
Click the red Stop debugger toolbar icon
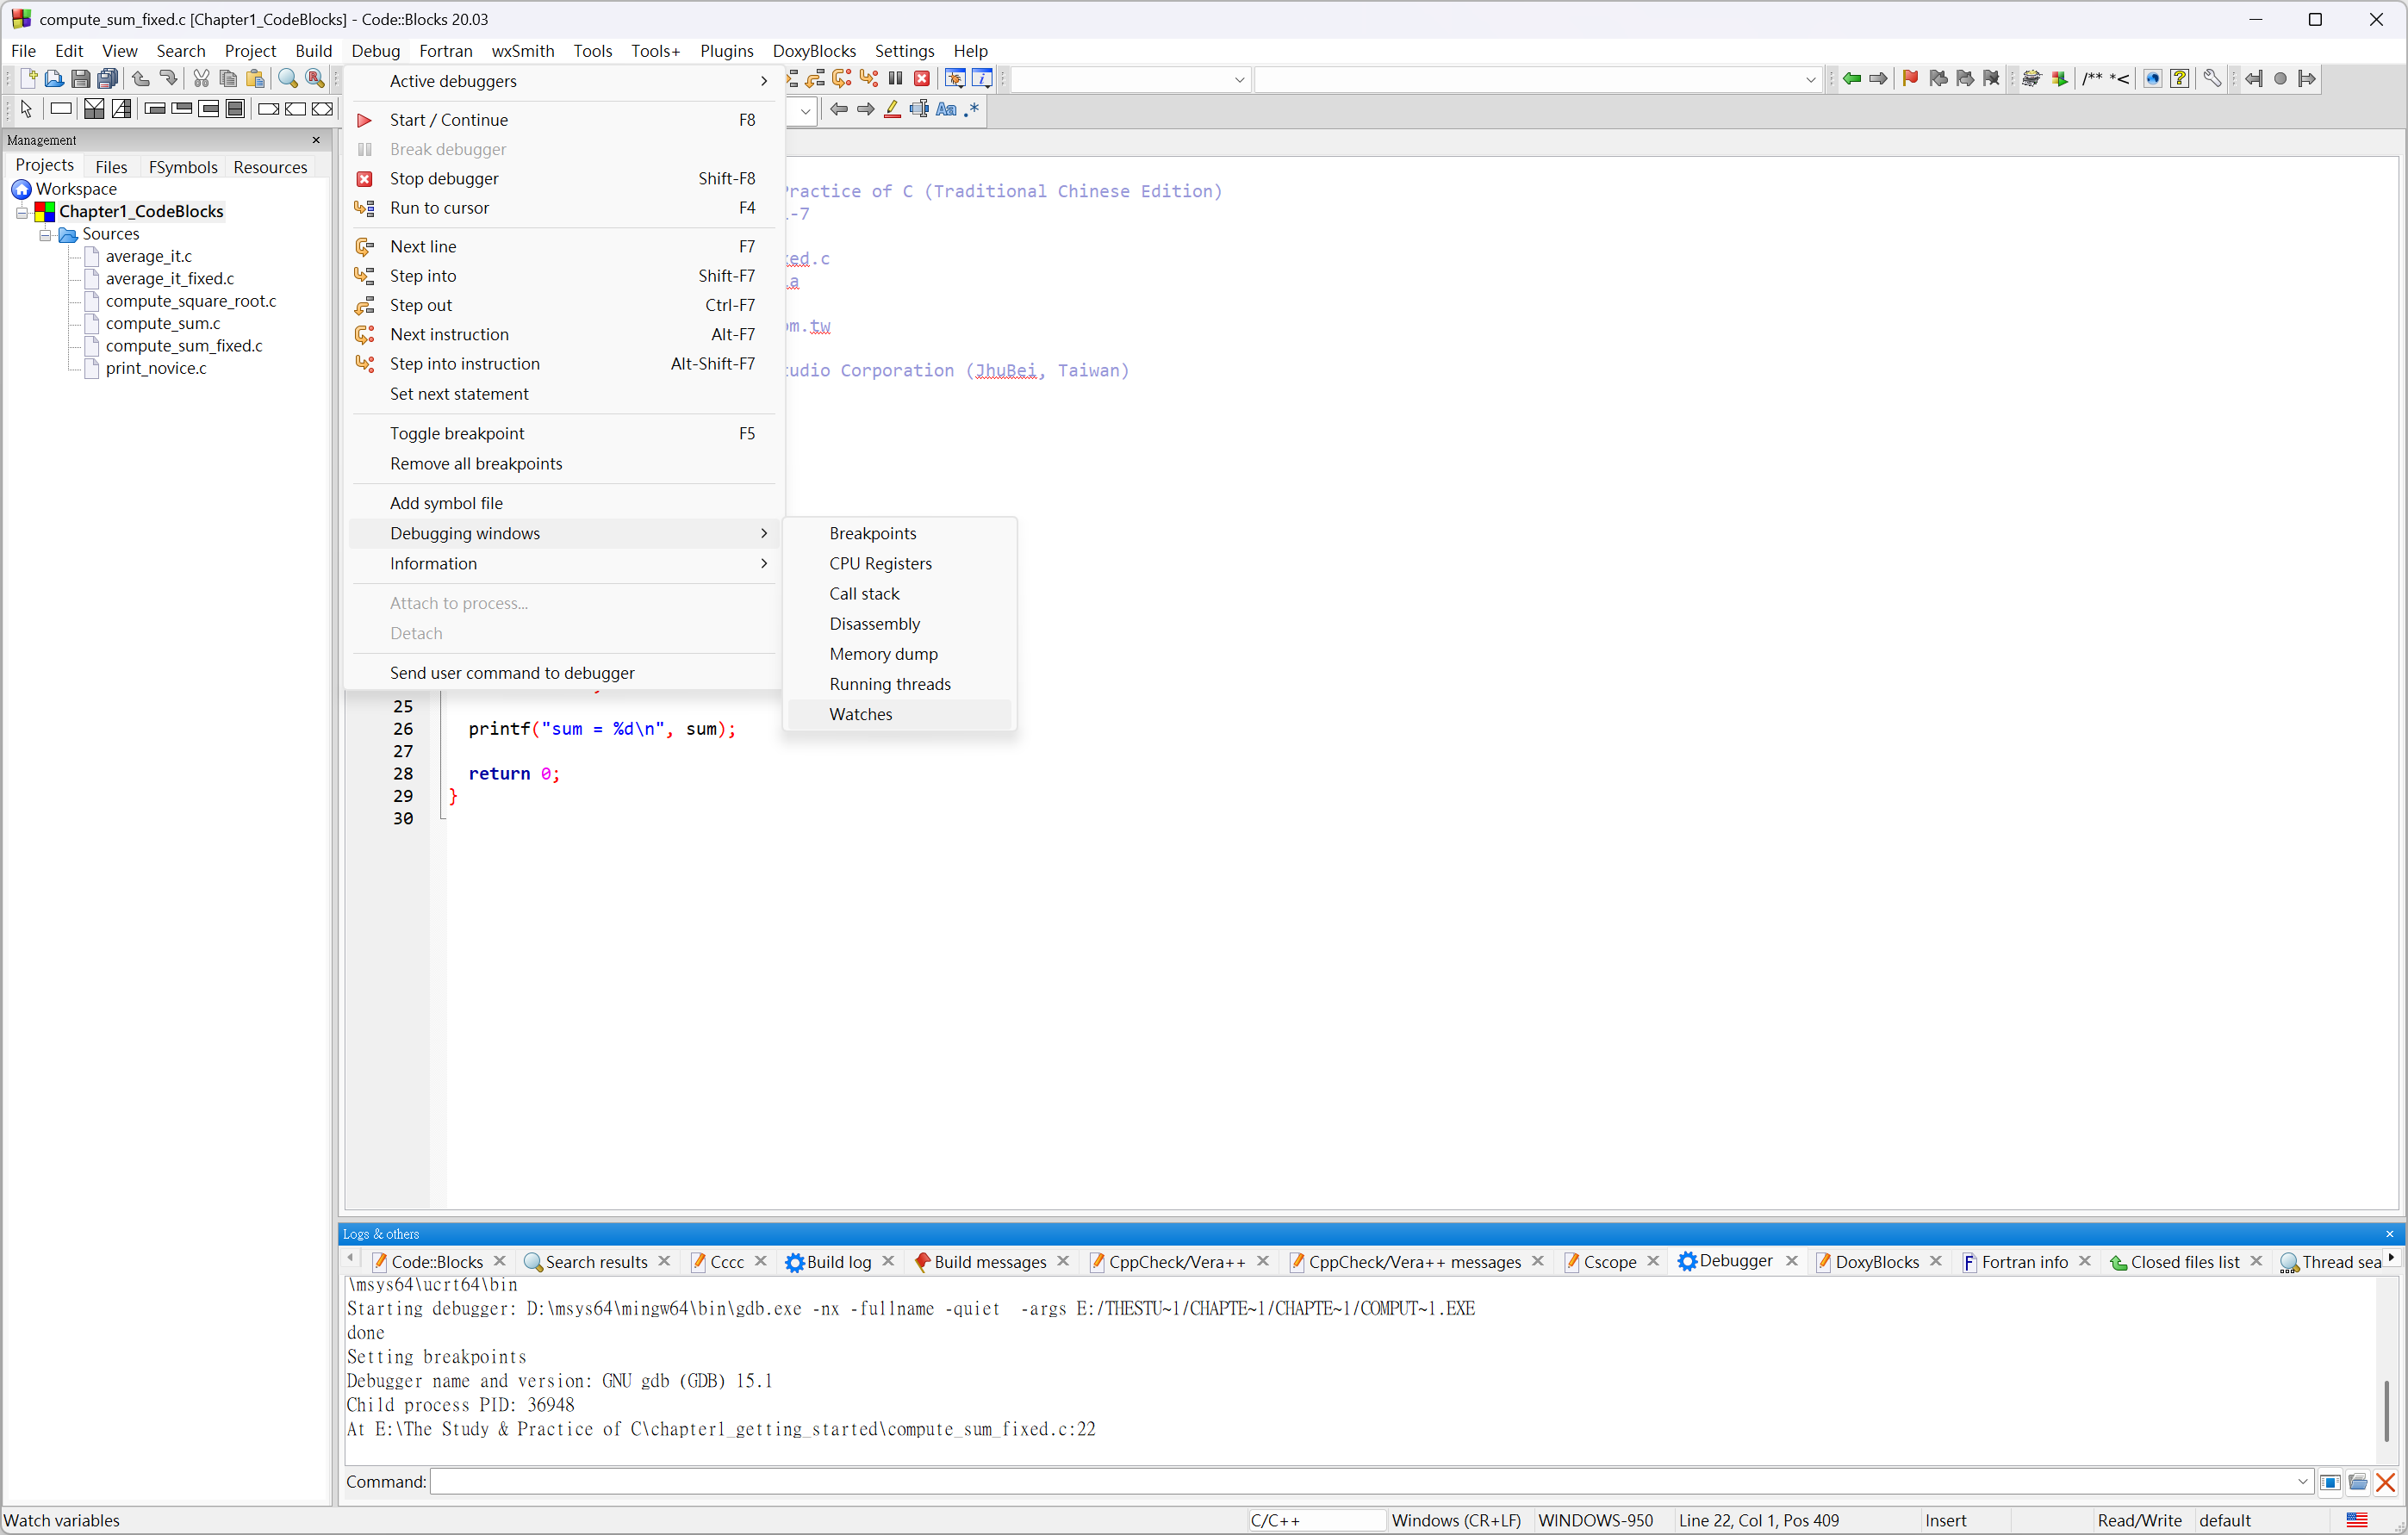(922, 79)
